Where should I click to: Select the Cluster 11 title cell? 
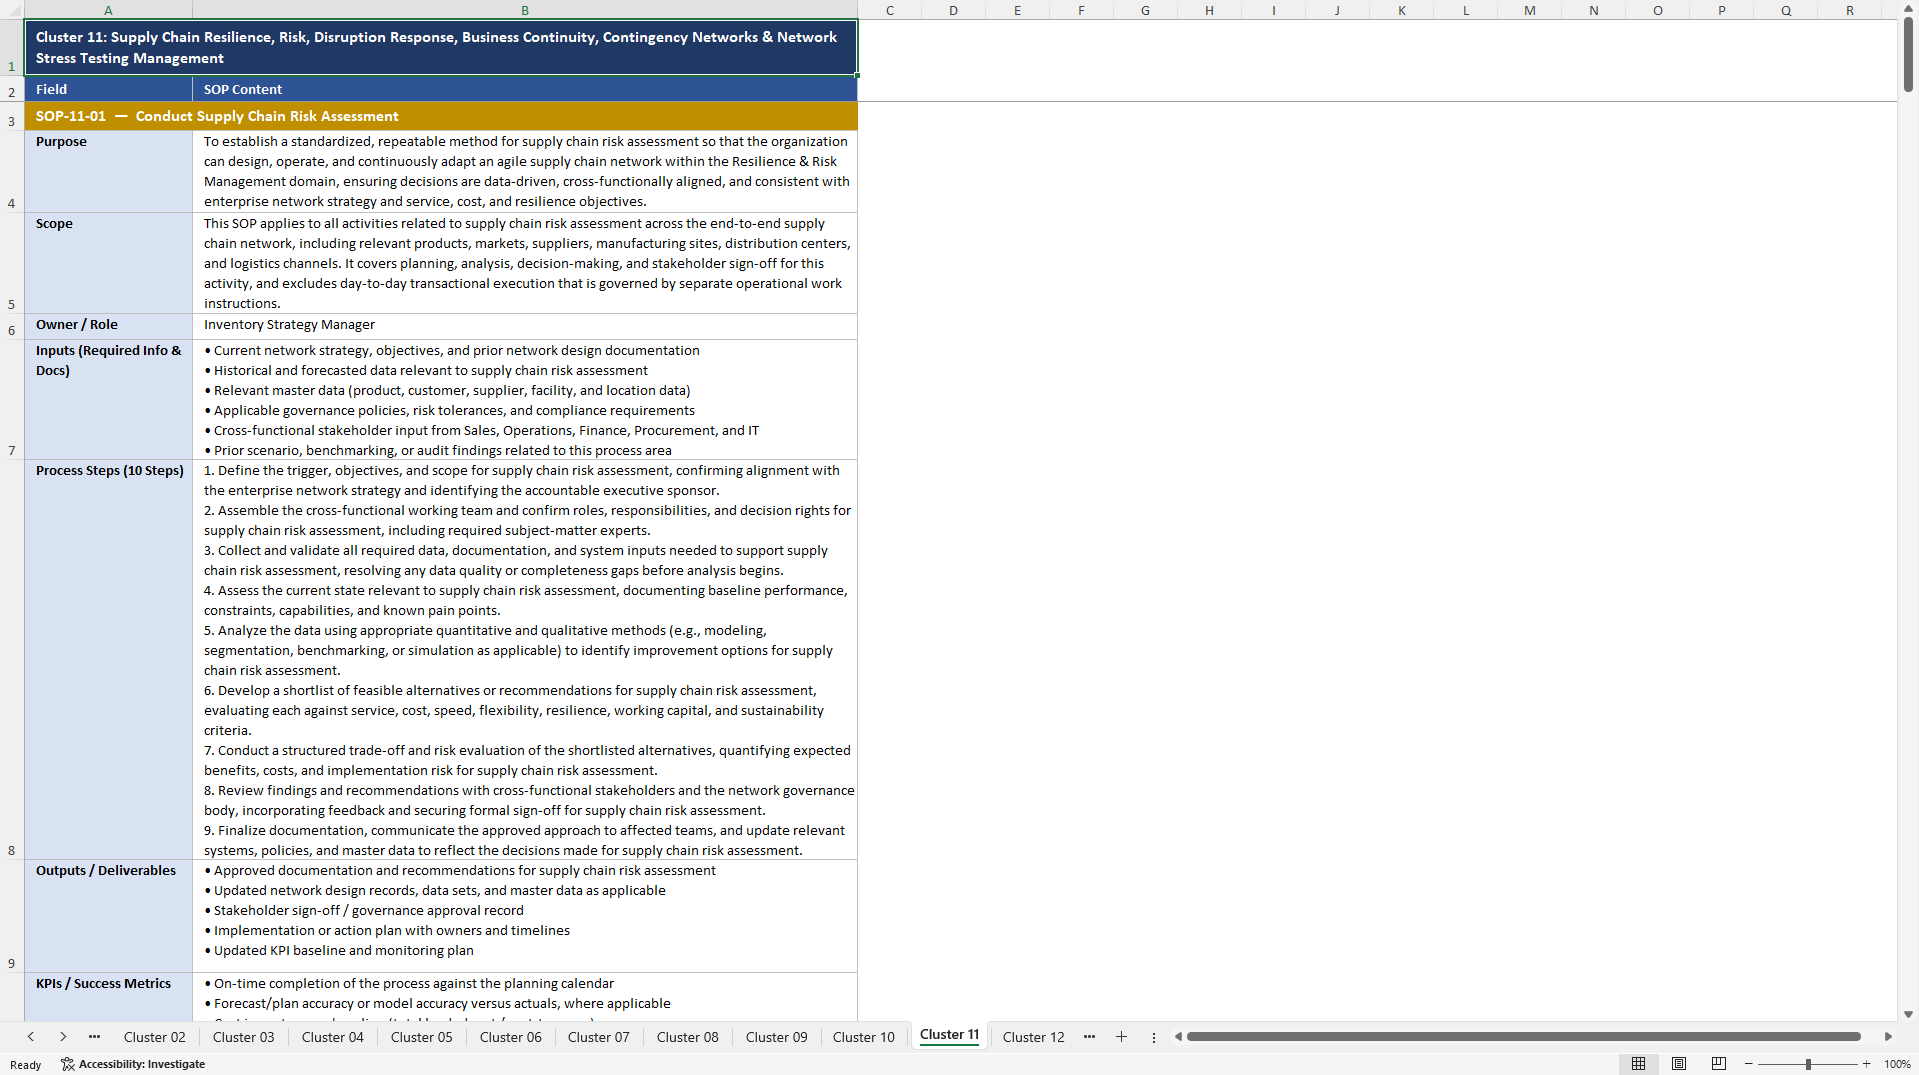(441, 48)
